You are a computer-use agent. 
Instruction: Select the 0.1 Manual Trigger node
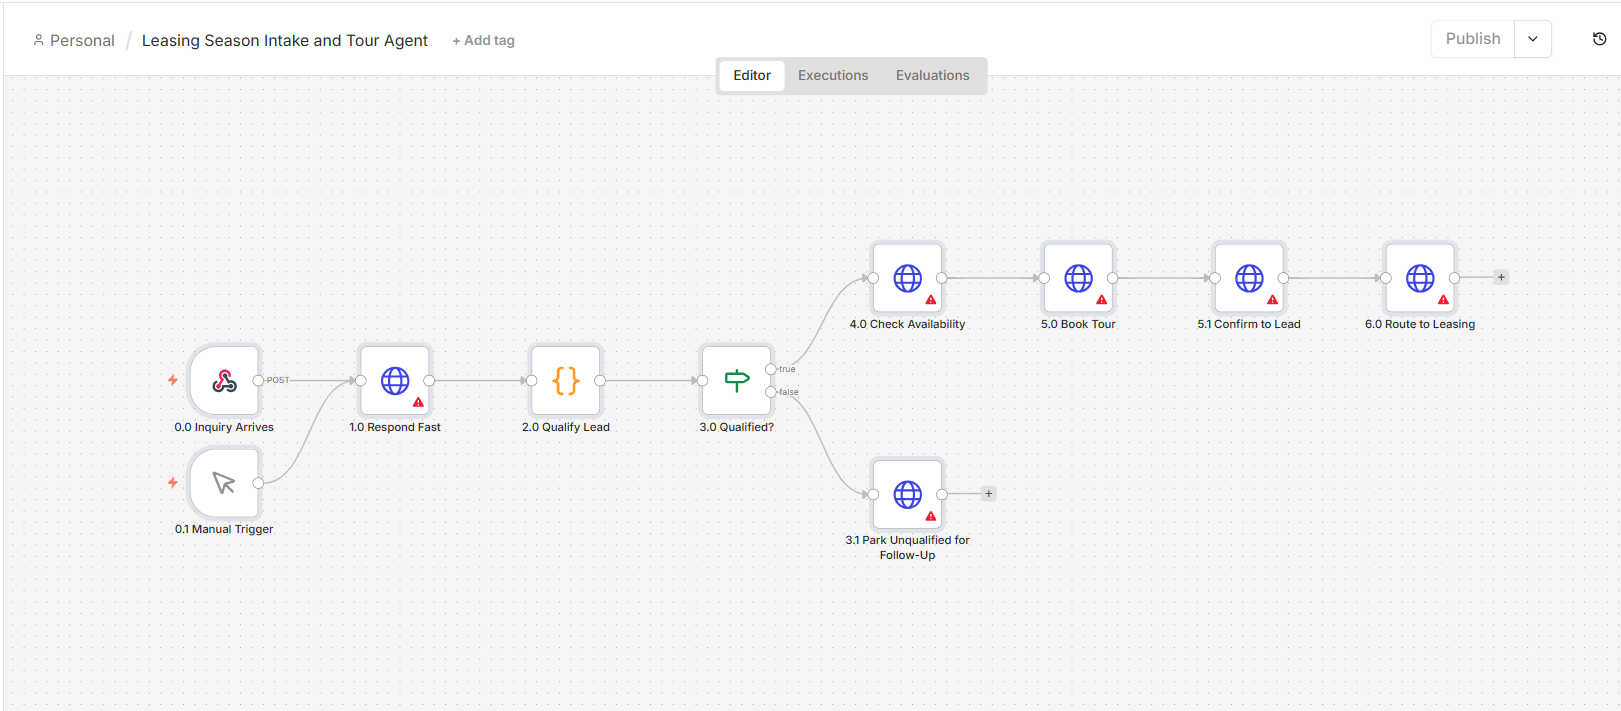tap(224, 483)
